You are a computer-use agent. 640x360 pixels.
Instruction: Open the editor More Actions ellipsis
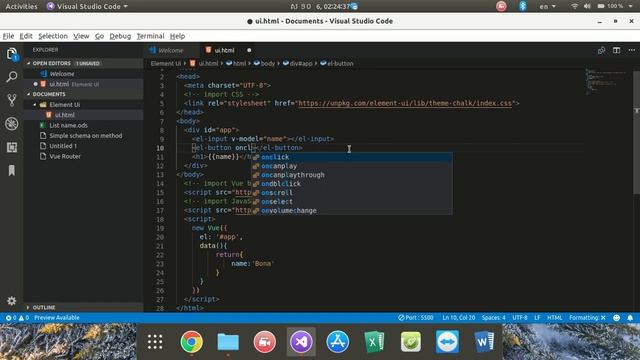[631, 50]
